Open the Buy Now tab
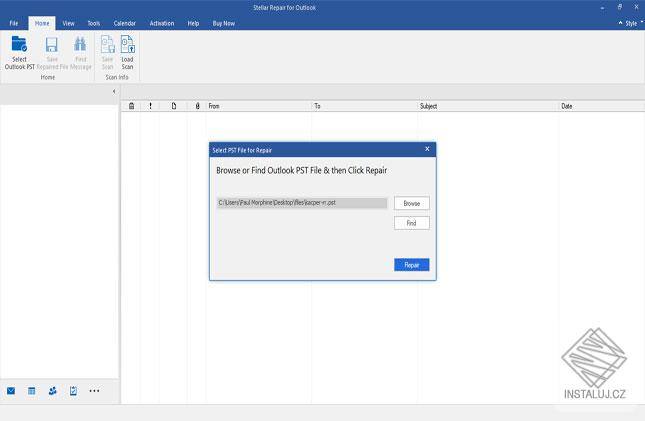645x421 pixels. [x=224, y=23]
